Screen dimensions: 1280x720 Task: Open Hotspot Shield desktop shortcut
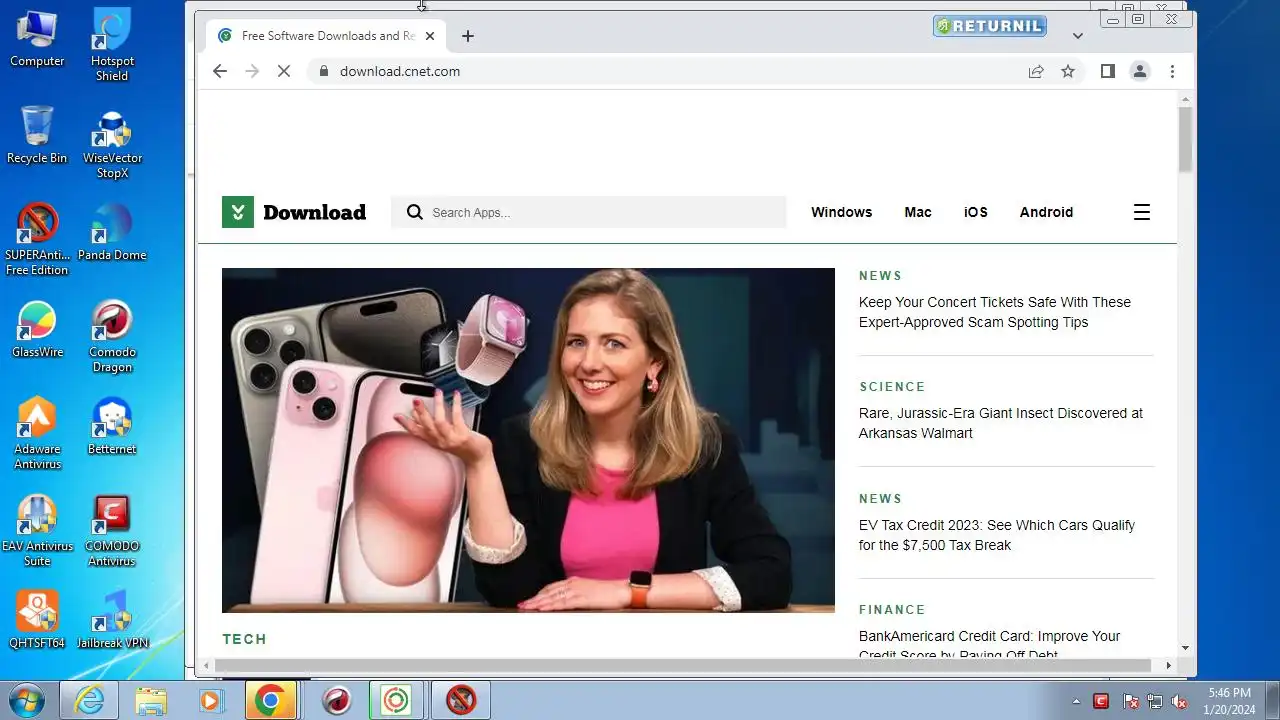pos(112,45)
